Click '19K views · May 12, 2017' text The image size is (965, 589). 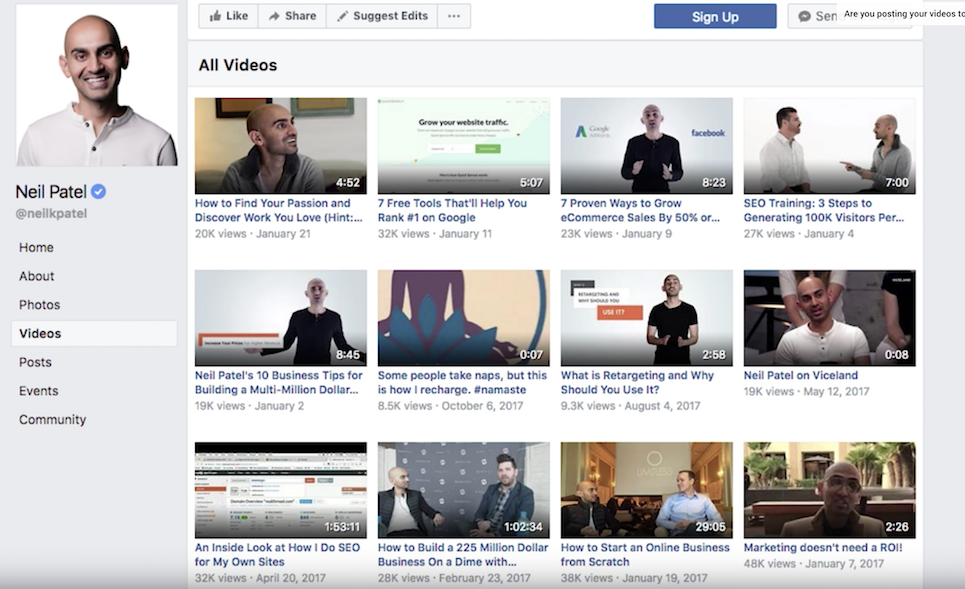pyautogui.click(x=806, y=391)
